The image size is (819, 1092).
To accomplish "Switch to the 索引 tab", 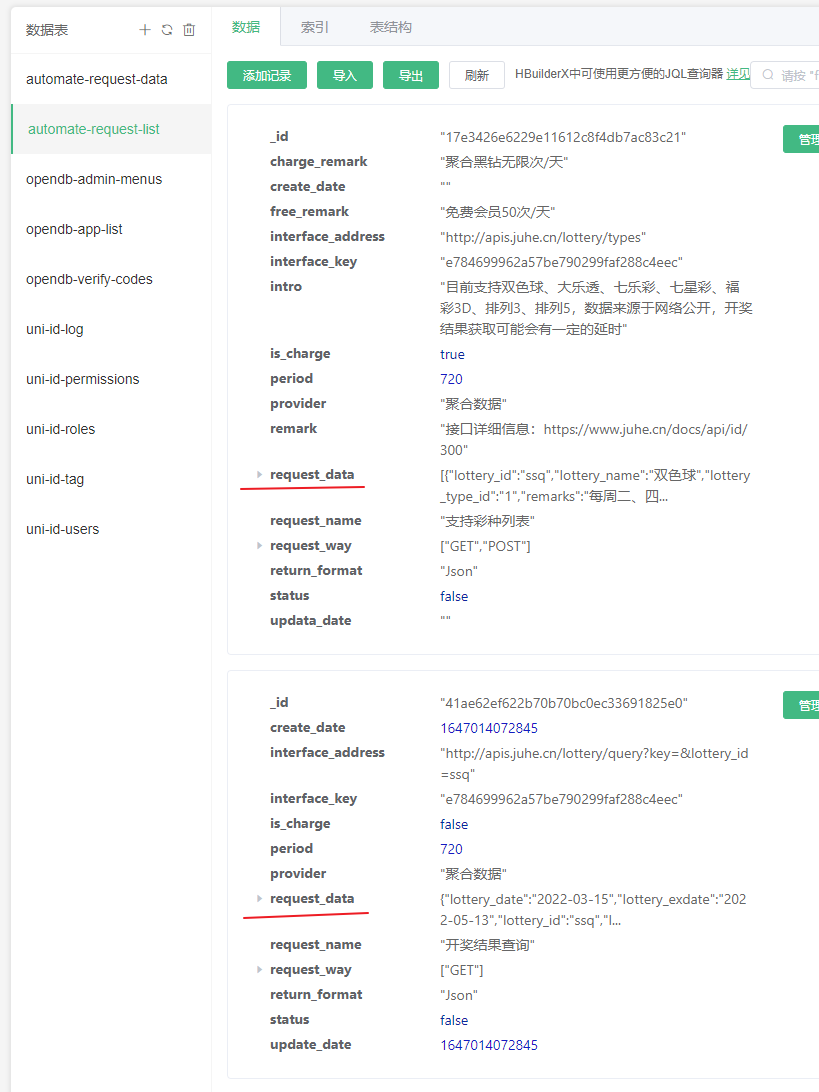I will (314, 27).
